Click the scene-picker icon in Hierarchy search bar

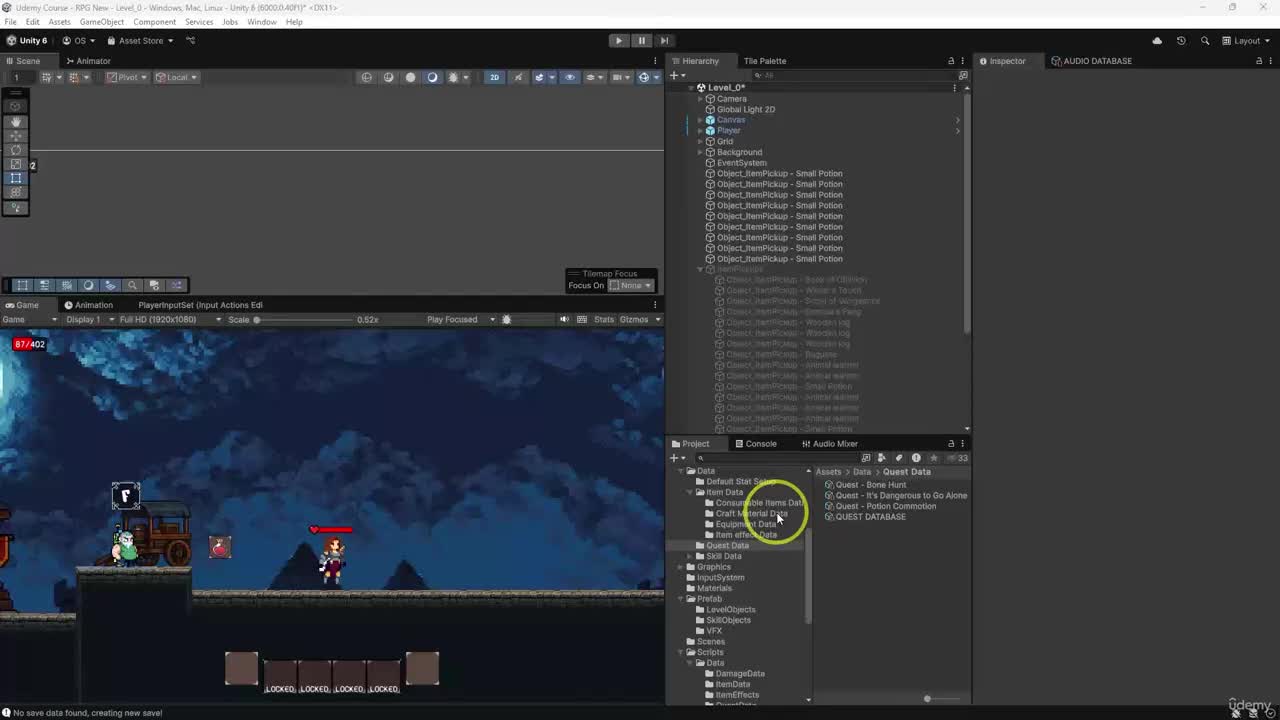pos(963,76)
